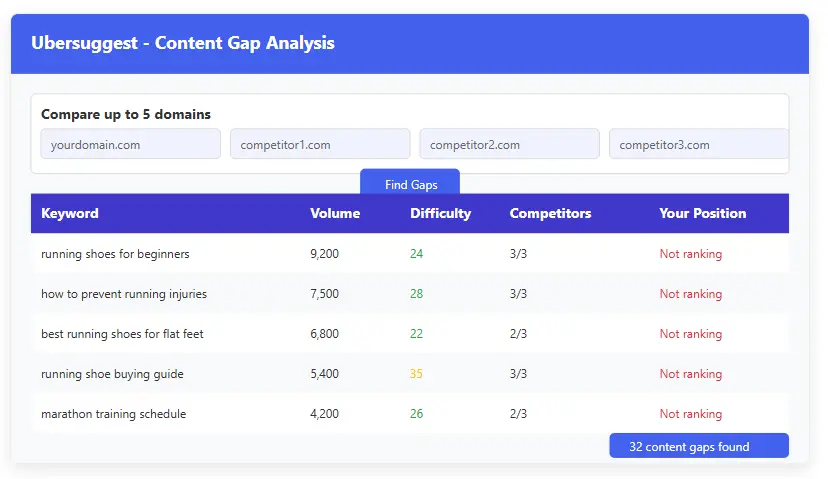Sort by the Difficulty column header
The image size is (828, 479).
click(x=440, y=213)
